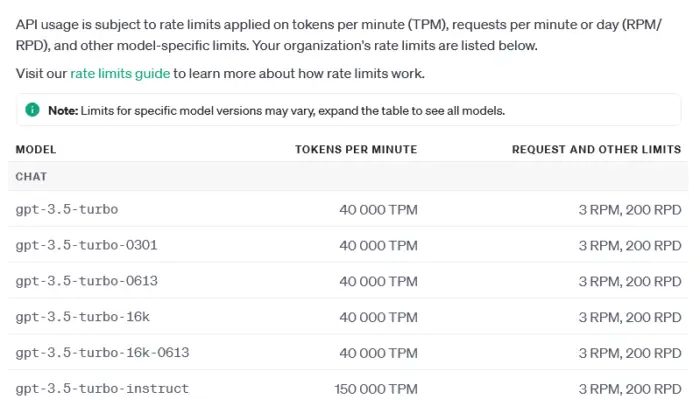Viewport: 700px width, 400px height.
Task: Select the gpt-3.5-turbo-instruct model name
Action: coord(103,388)
